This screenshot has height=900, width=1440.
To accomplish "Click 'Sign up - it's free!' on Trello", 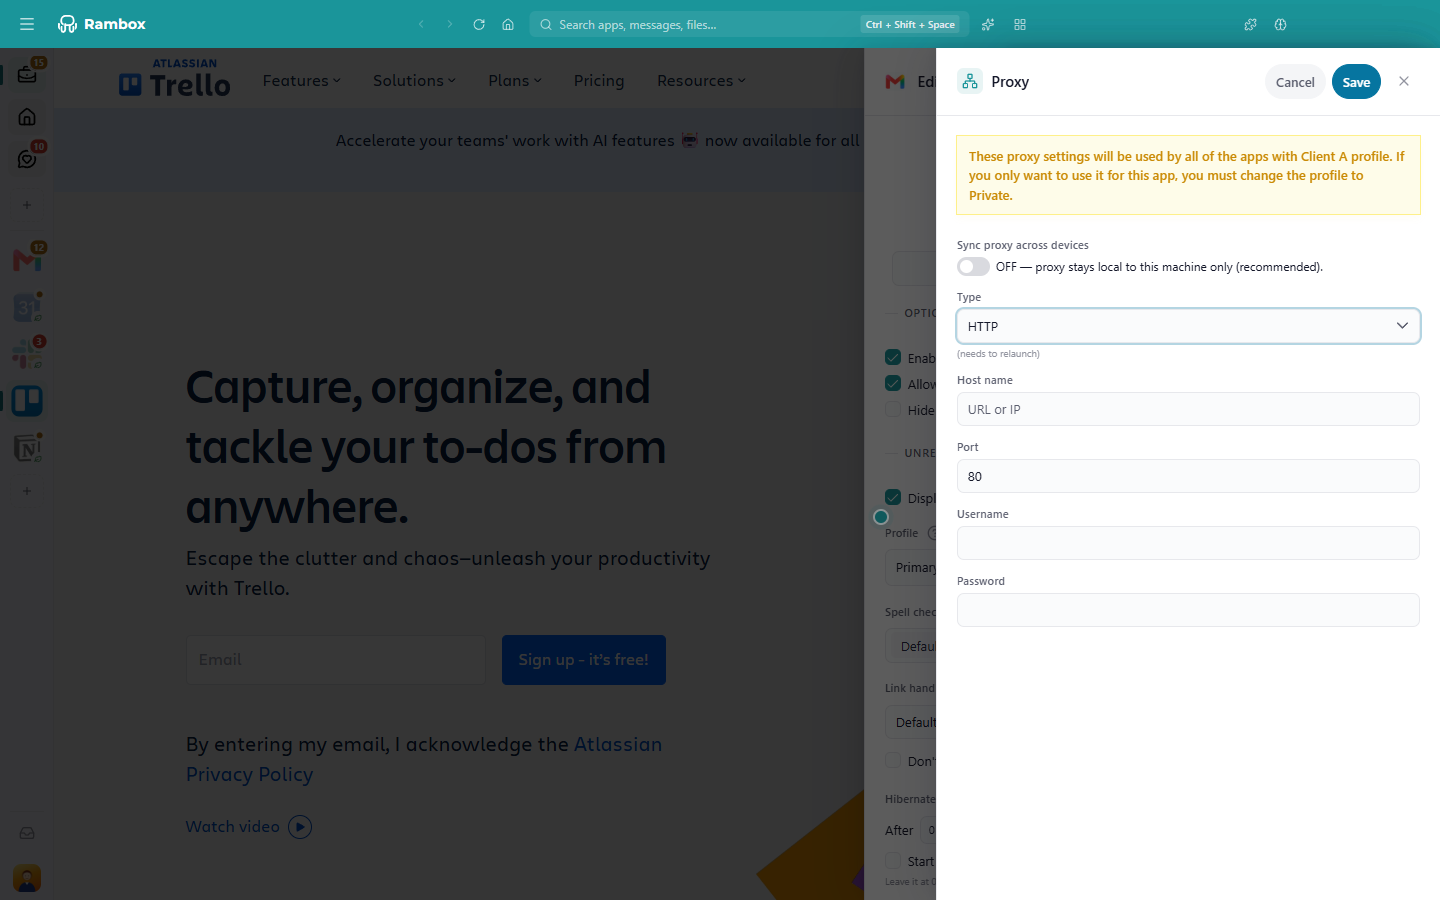I will [584, 660].
